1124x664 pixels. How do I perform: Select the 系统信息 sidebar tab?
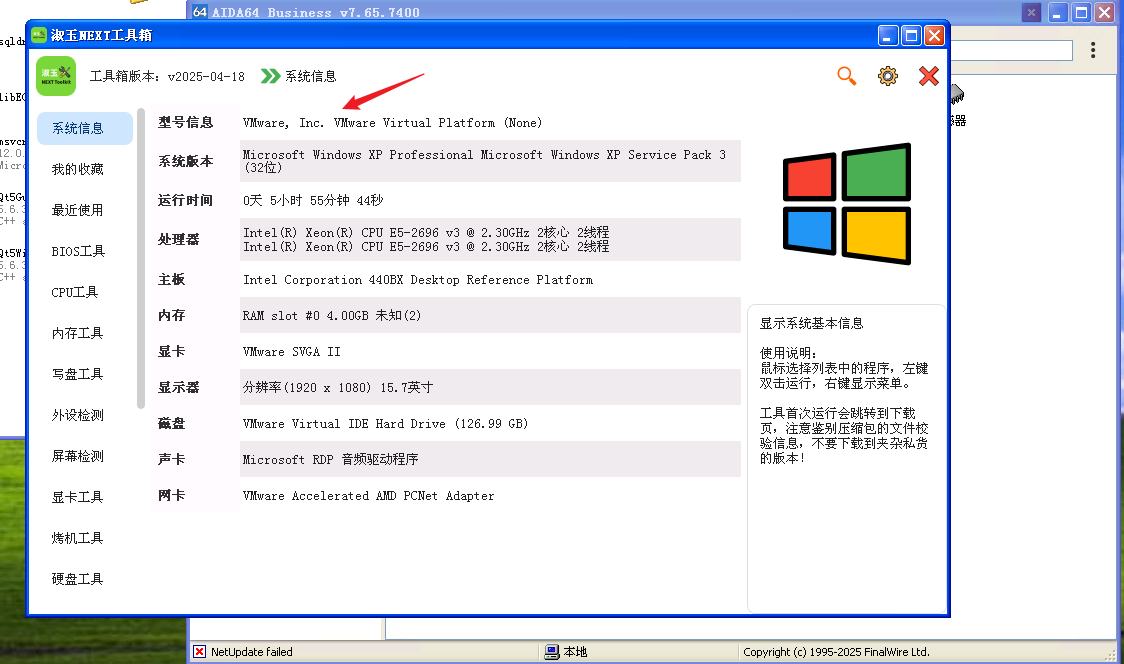click(x=78, y=128)
